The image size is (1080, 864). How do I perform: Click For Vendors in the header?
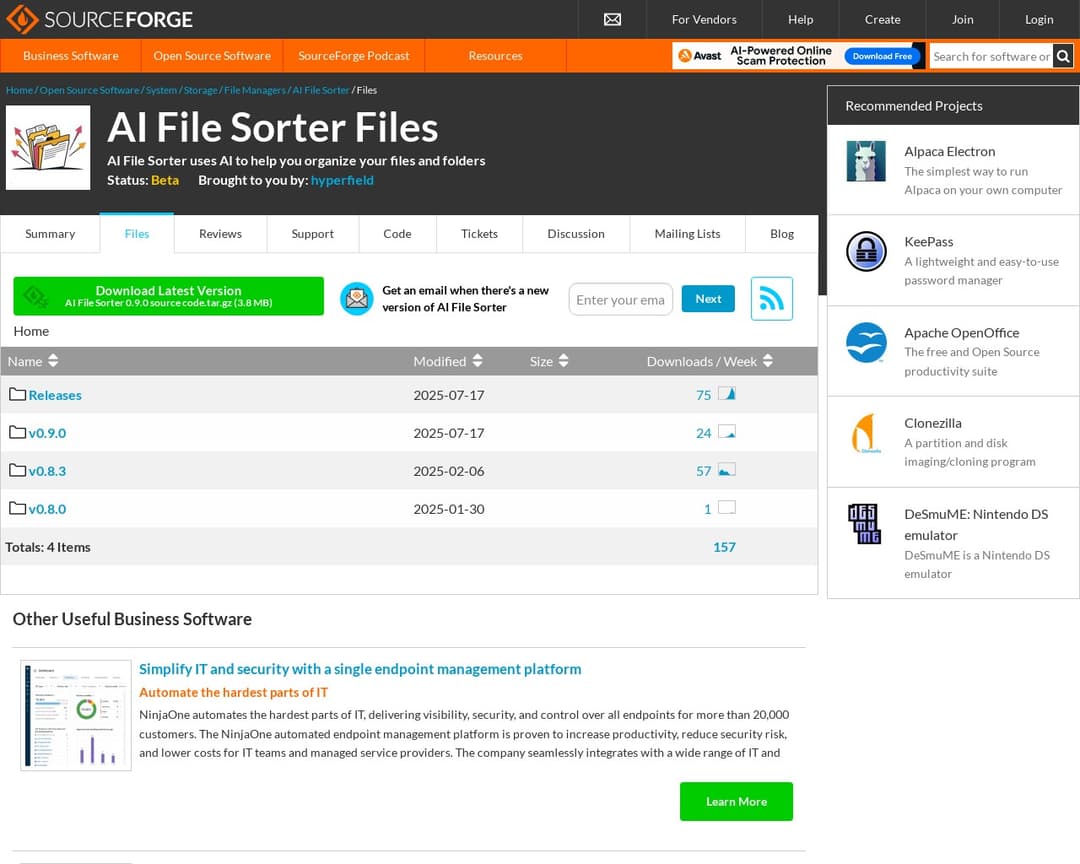click(704, 19)
